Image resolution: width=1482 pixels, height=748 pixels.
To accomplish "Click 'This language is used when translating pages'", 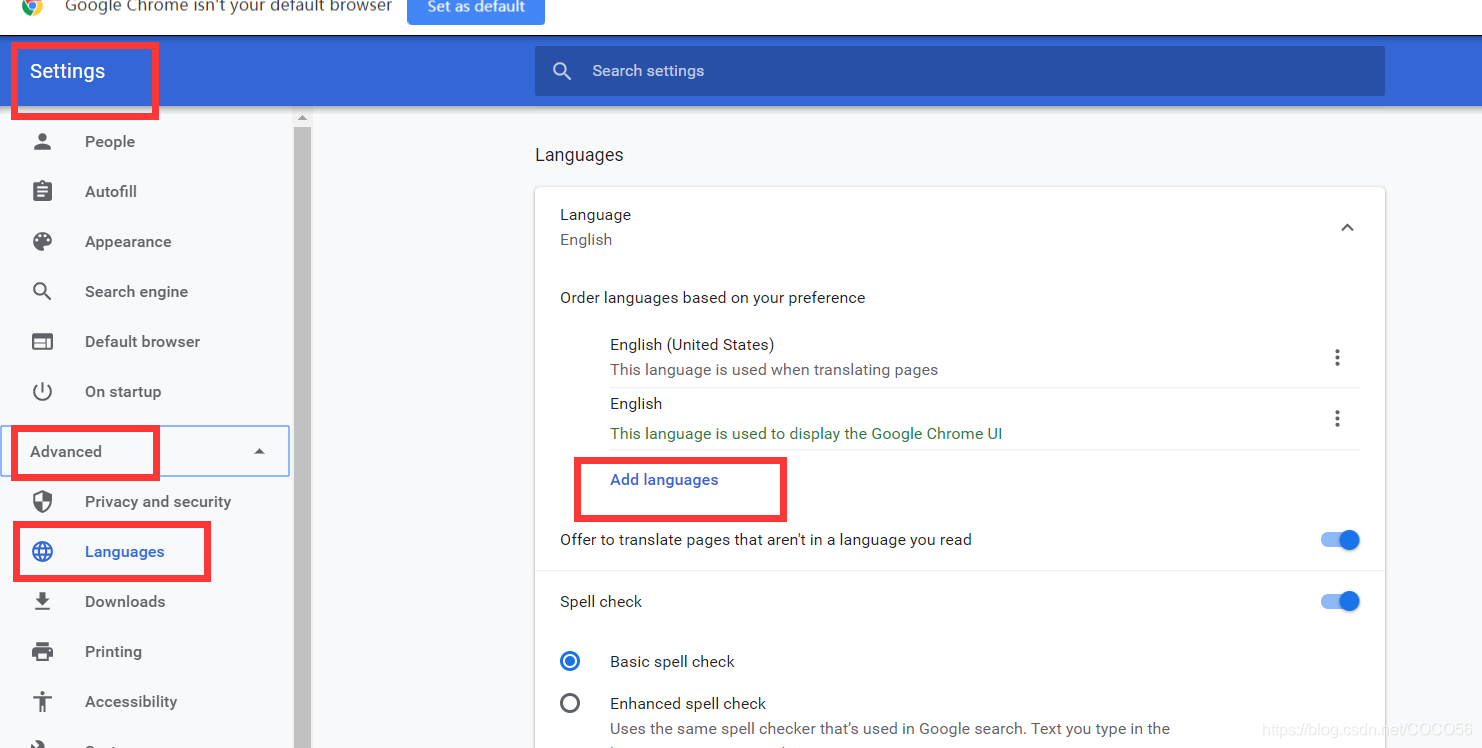I will click(774, 370).
